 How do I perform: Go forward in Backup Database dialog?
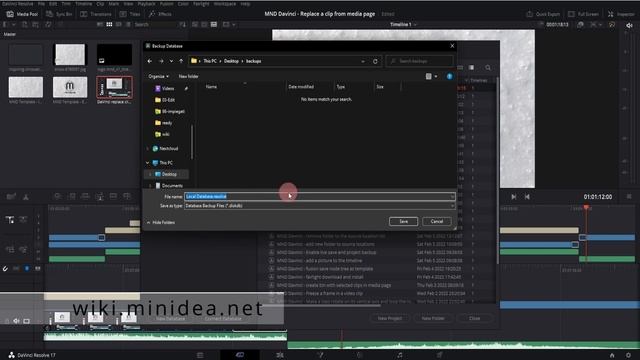(x=161, y=61)
